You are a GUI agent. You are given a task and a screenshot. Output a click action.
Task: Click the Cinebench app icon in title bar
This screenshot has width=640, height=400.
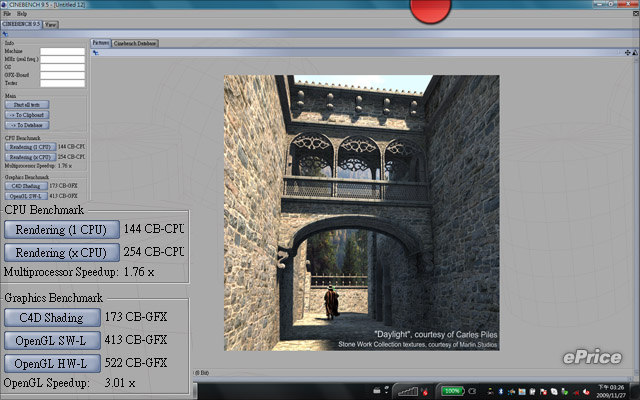click(4, 4)
